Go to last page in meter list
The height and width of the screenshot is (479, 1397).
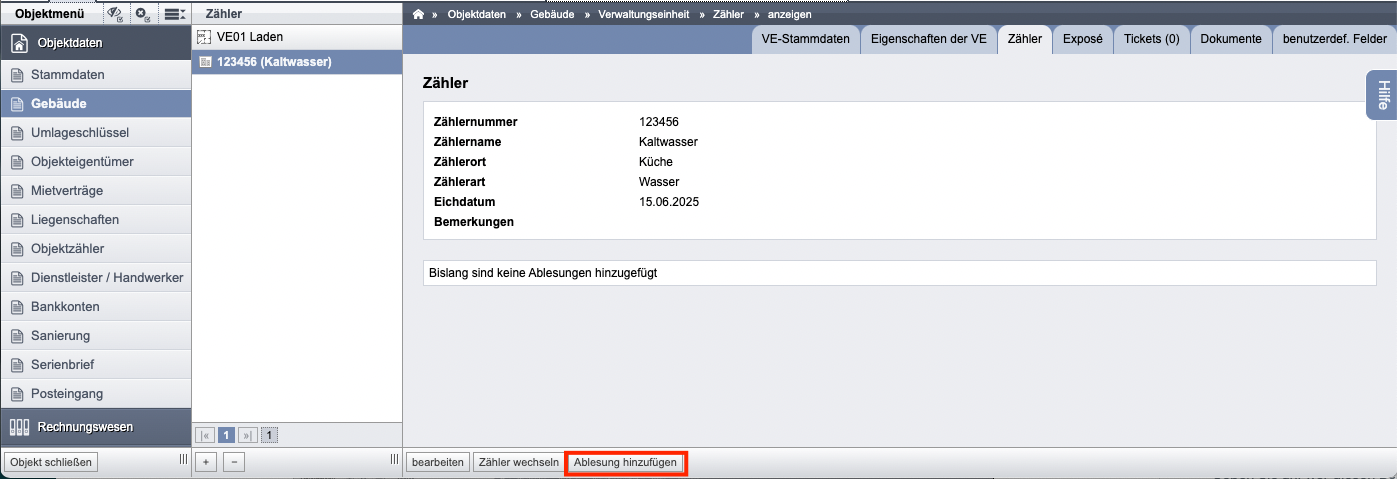tap(248, 435)
